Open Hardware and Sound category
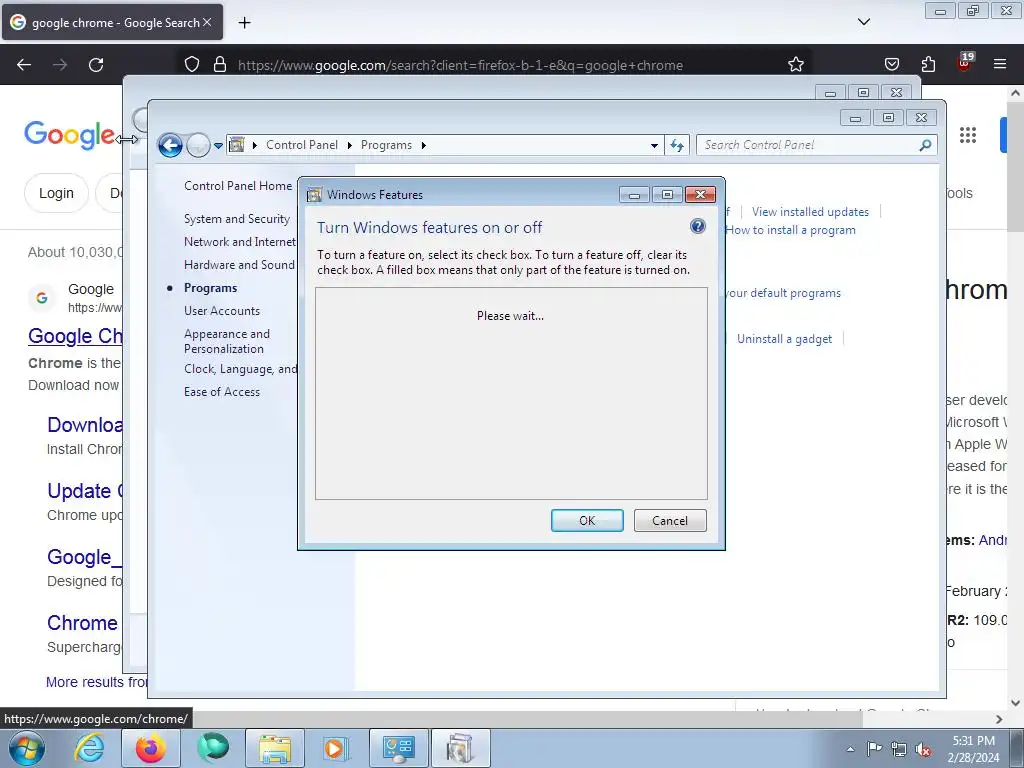 tap(239, 264)
